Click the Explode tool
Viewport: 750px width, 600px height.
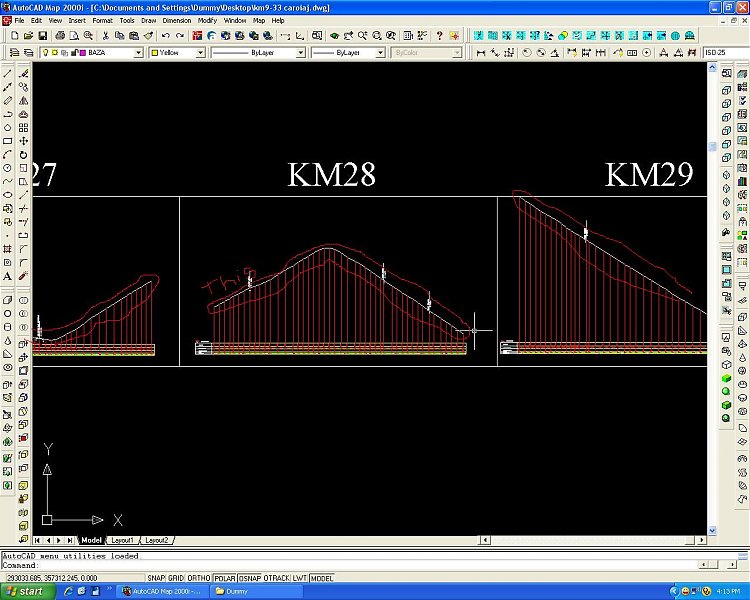(23, 276)
